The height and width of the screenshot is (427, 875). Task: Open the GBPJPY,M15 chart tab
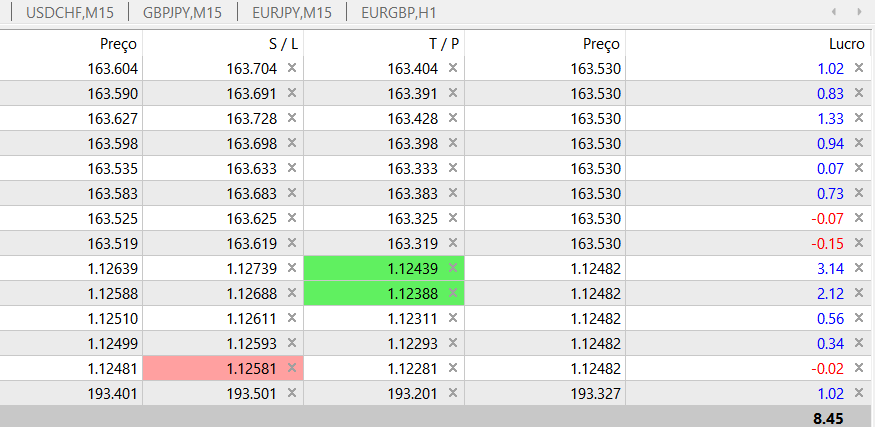click(182, 13)
